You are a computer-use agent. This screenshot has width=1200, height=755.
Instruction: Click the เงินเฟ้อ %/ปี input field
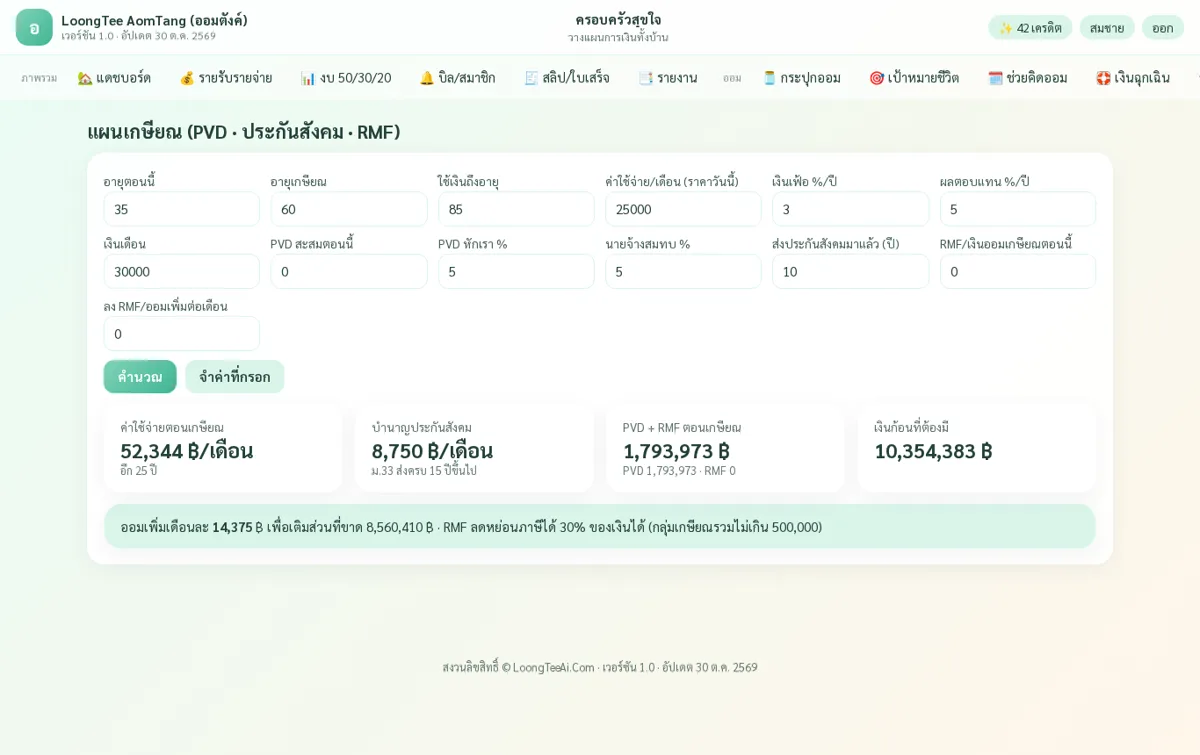click(x=850, y=209)
